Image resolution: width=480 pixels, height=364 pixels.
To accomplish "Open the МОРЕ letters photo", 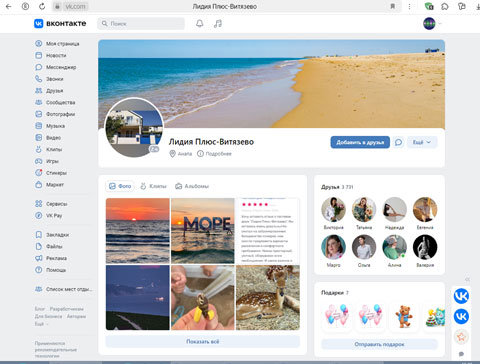I will coord(203,231).
